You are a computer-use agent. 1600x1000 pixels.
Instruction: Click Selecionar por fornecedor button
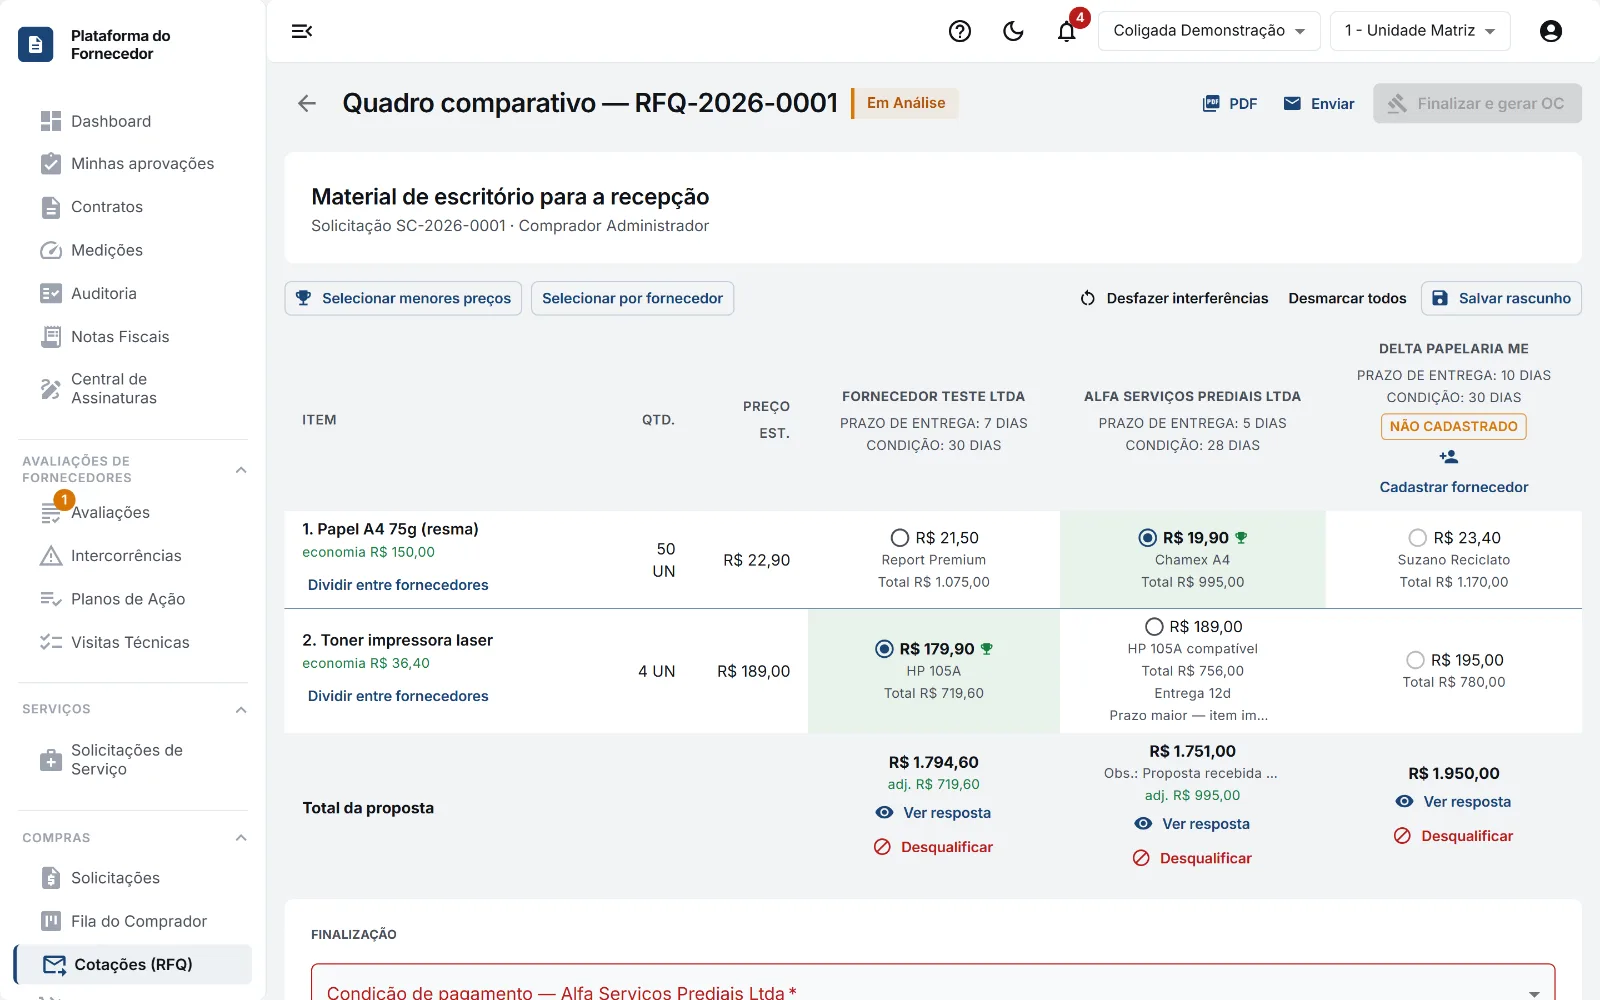(x=632, y=298)
